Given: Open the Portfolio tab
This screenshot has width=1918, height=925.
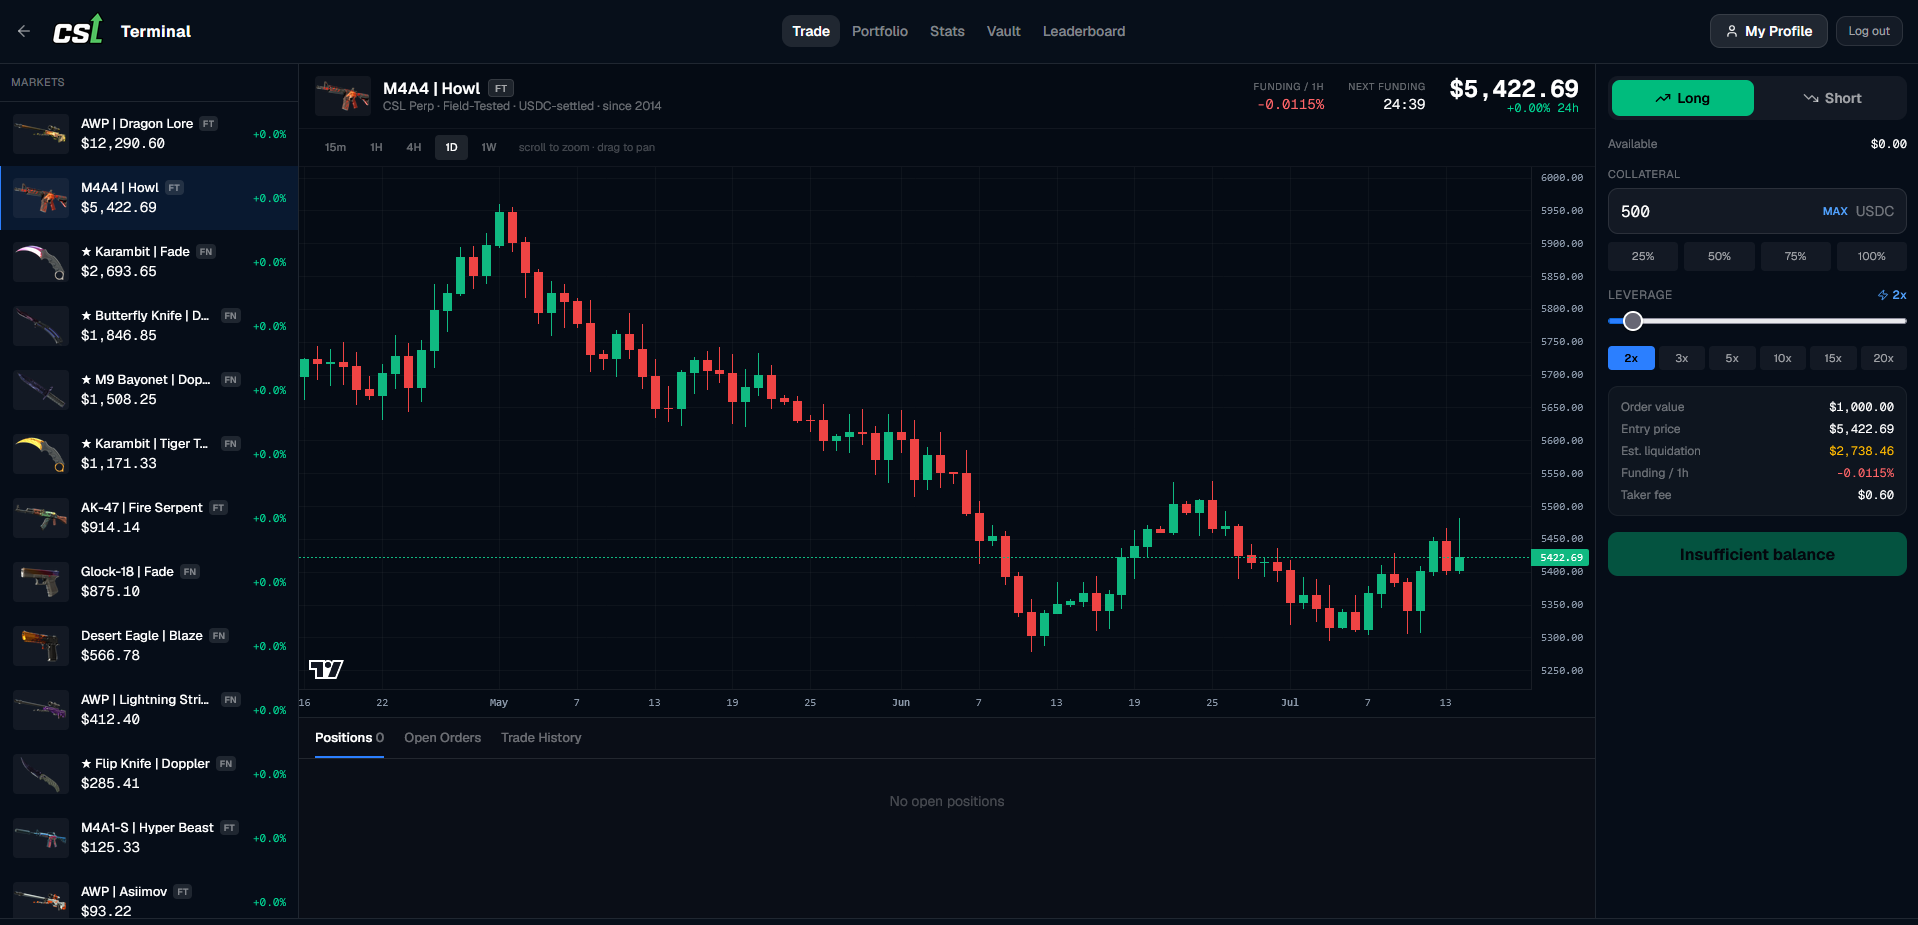Looking at the screenshot, I should coord(880,31).
